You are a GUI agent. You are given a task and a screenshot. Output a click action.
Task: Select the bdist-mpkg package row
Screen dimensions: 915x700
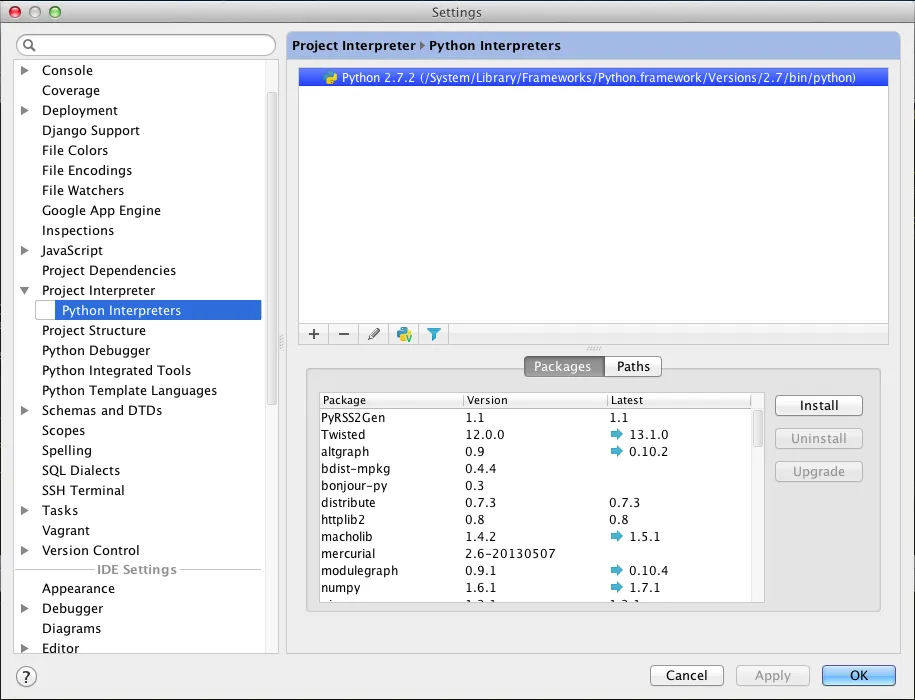tap(536, 468)
